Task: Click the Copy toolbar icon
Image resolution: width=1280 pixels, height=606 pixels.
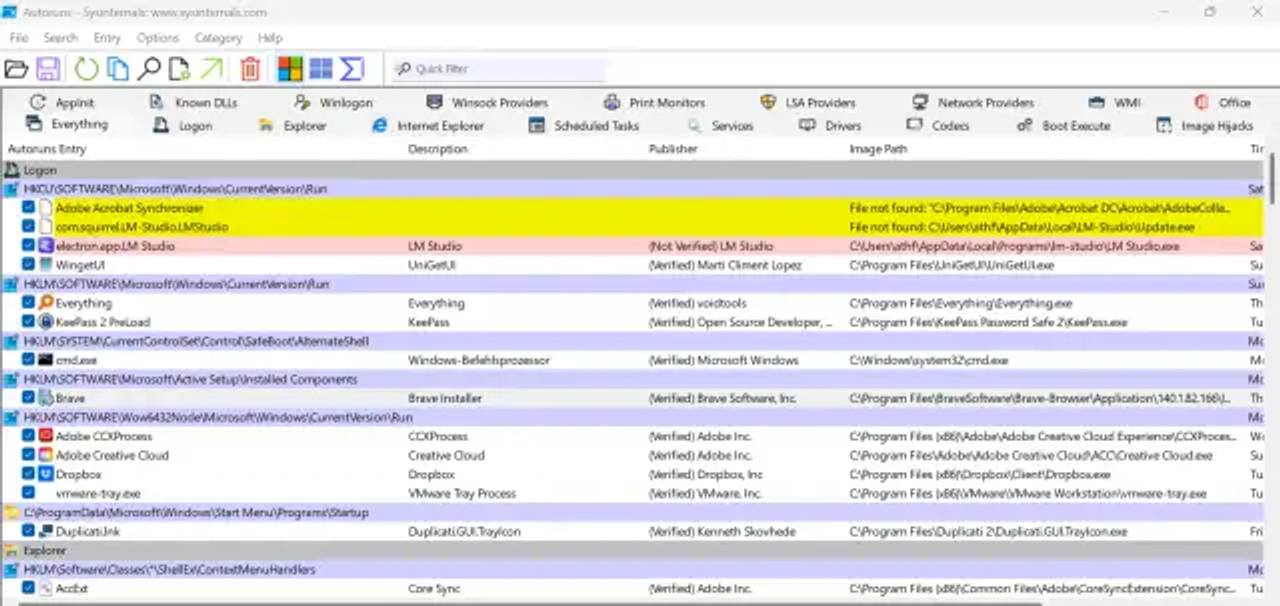Action: [x=118, y=69]
